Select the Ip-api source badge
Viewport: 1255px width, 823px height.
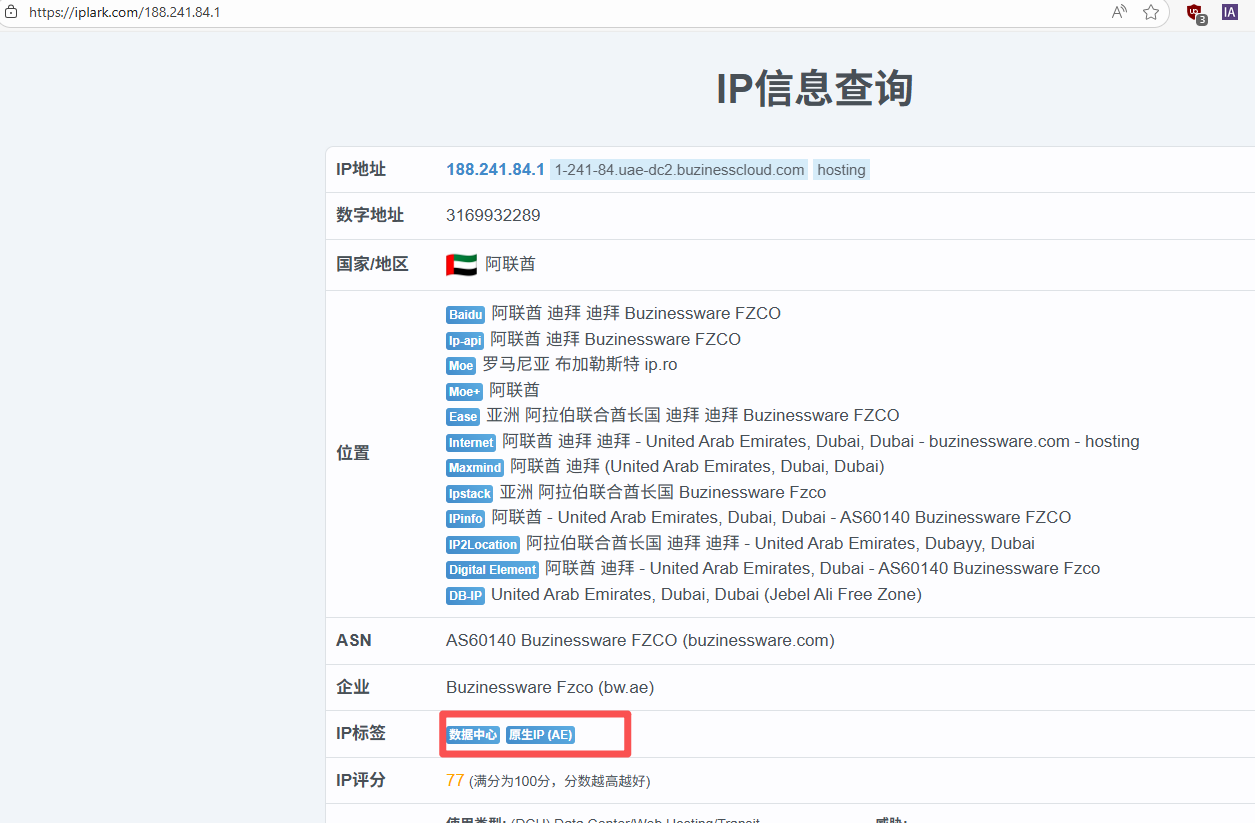pos(465,341)
